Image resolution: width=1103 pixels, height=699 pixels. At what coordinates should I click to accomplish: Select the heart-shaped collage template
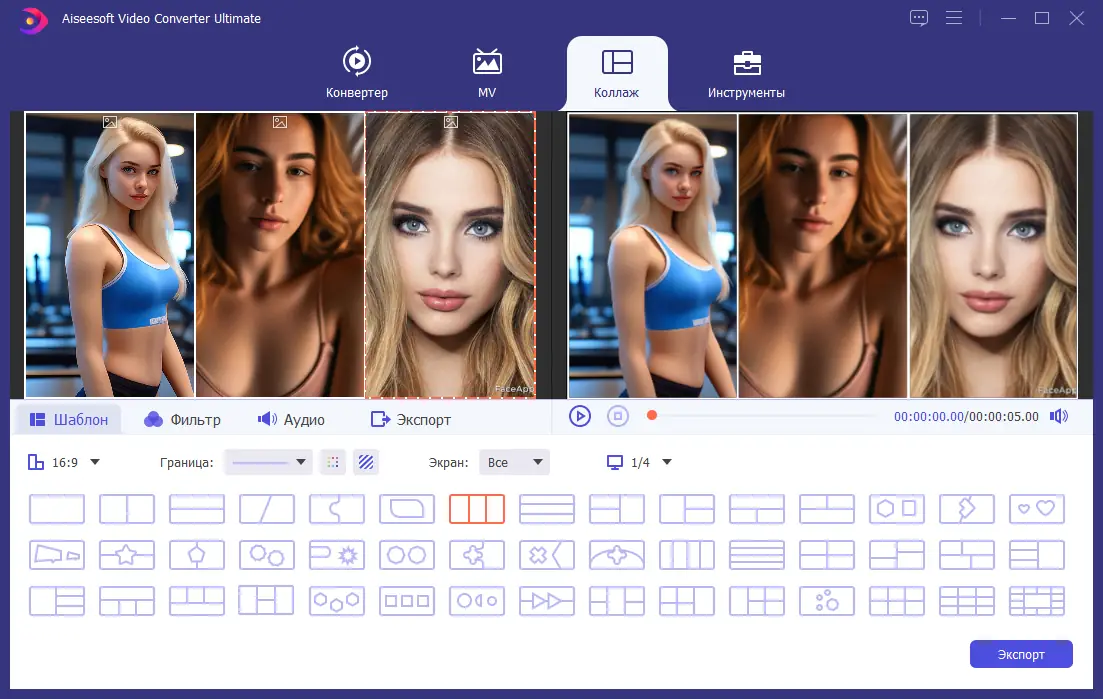point(1037,509)
